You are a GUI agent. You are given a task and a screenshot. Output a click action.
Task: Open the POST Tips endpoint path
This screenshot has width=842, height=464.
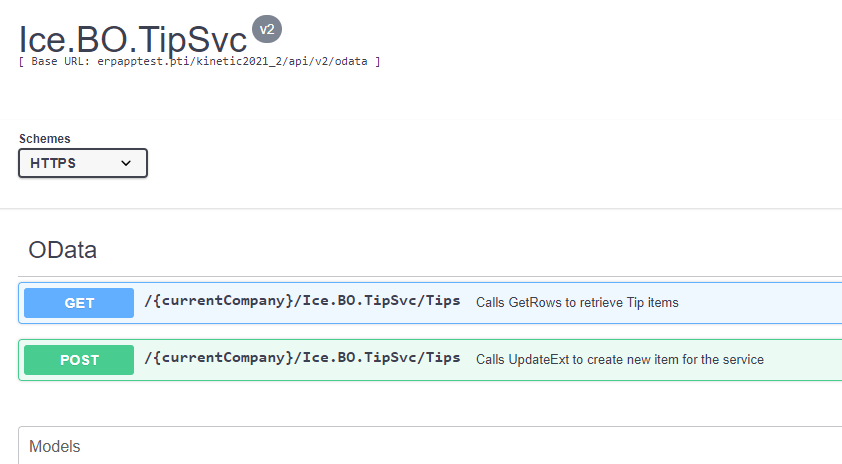click(302, 358)
